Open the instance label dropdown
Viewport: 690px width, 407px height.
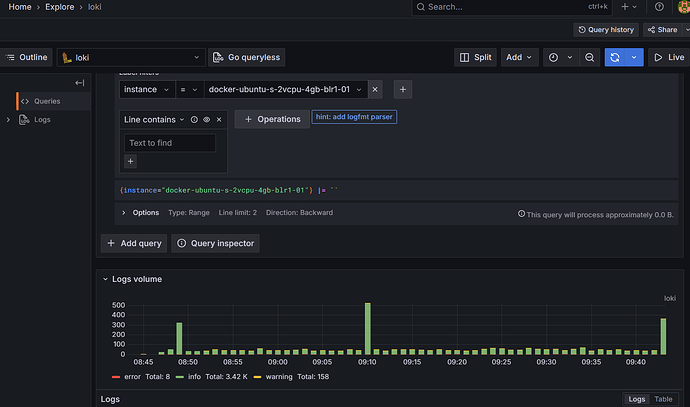click(x=146, y=90)
